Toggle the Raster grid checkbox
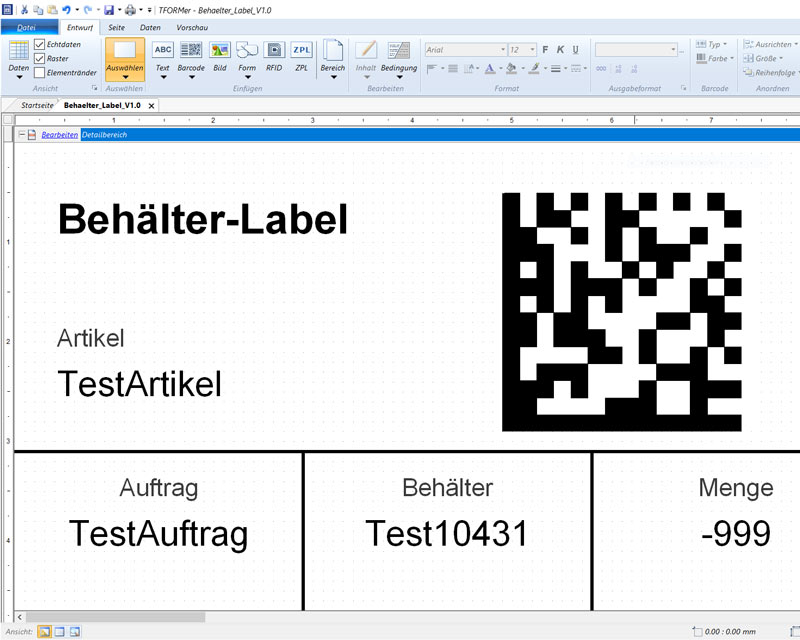 coord(40,59)
